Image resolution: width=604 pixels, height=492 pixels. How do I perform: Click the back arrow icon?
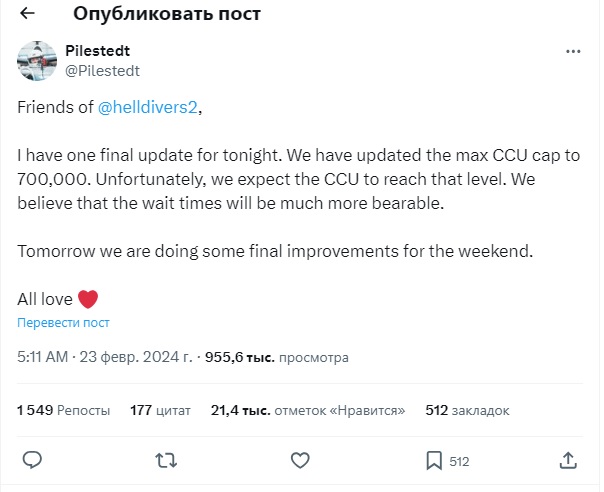coord(27,14)
